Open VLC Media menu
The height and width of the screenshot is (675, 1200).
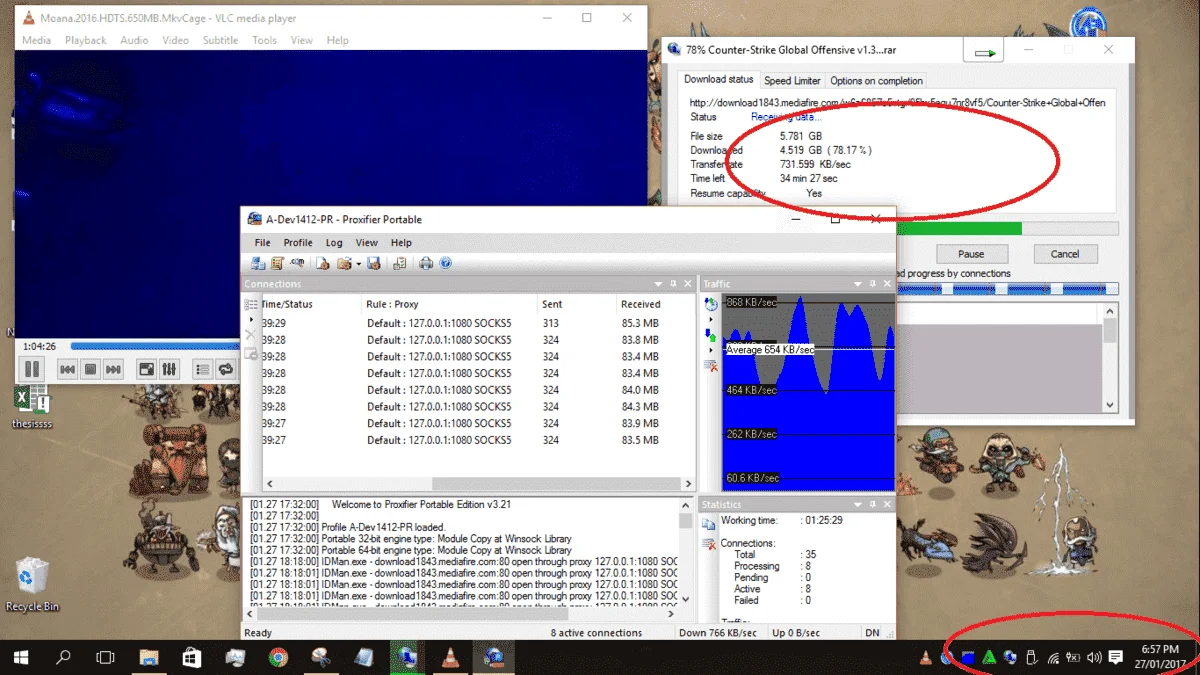click(36, 40)
